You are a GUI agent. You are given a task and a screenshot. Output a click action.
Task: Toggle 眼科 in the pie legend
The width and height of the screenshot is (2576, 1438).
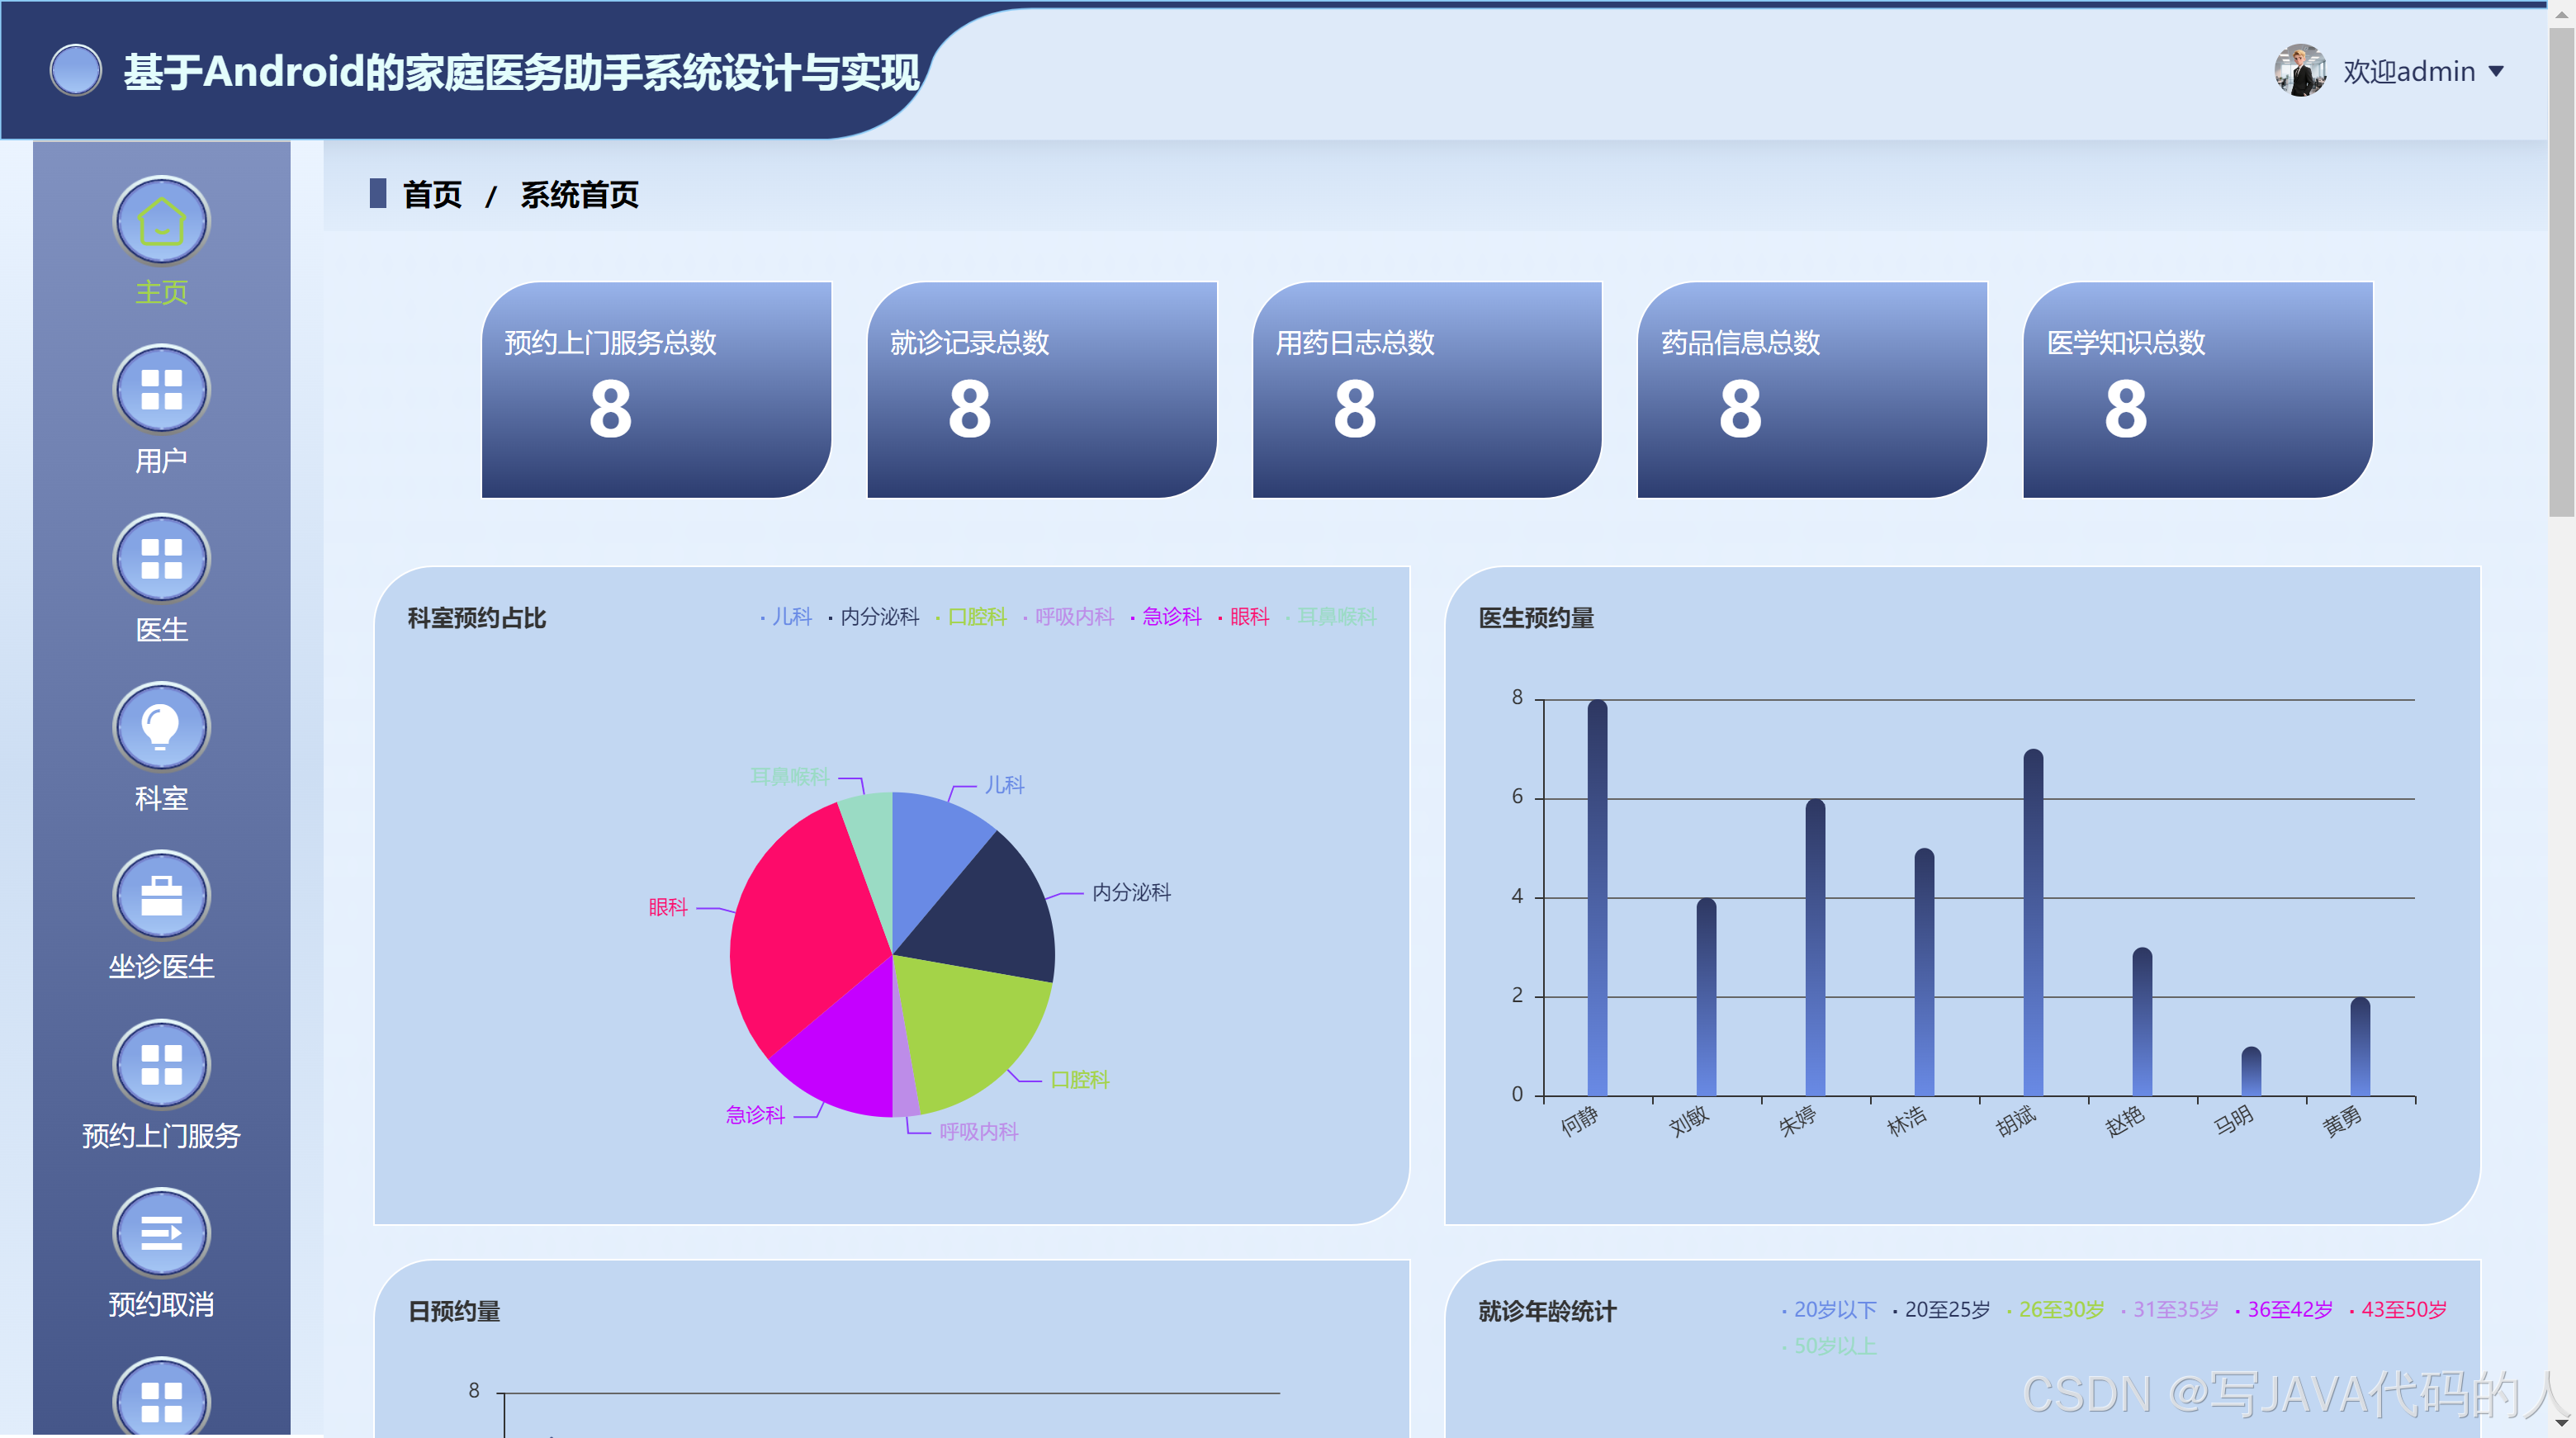tap(1243, 617)
